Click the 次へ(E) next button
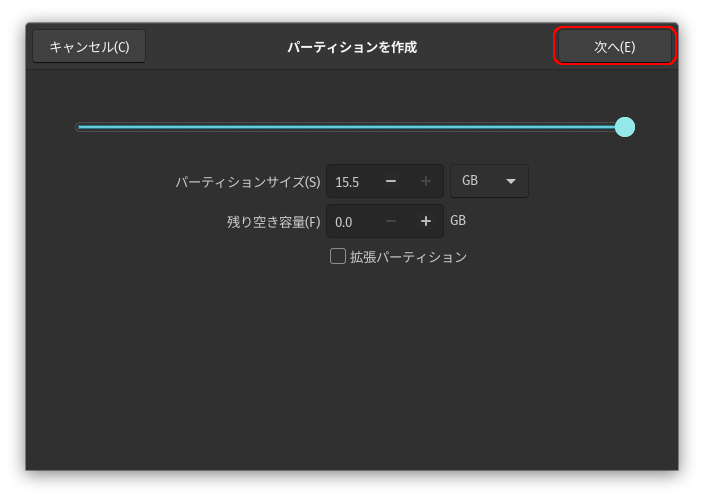This screenshot has height=499, width=704. click(x=614, y=46)
